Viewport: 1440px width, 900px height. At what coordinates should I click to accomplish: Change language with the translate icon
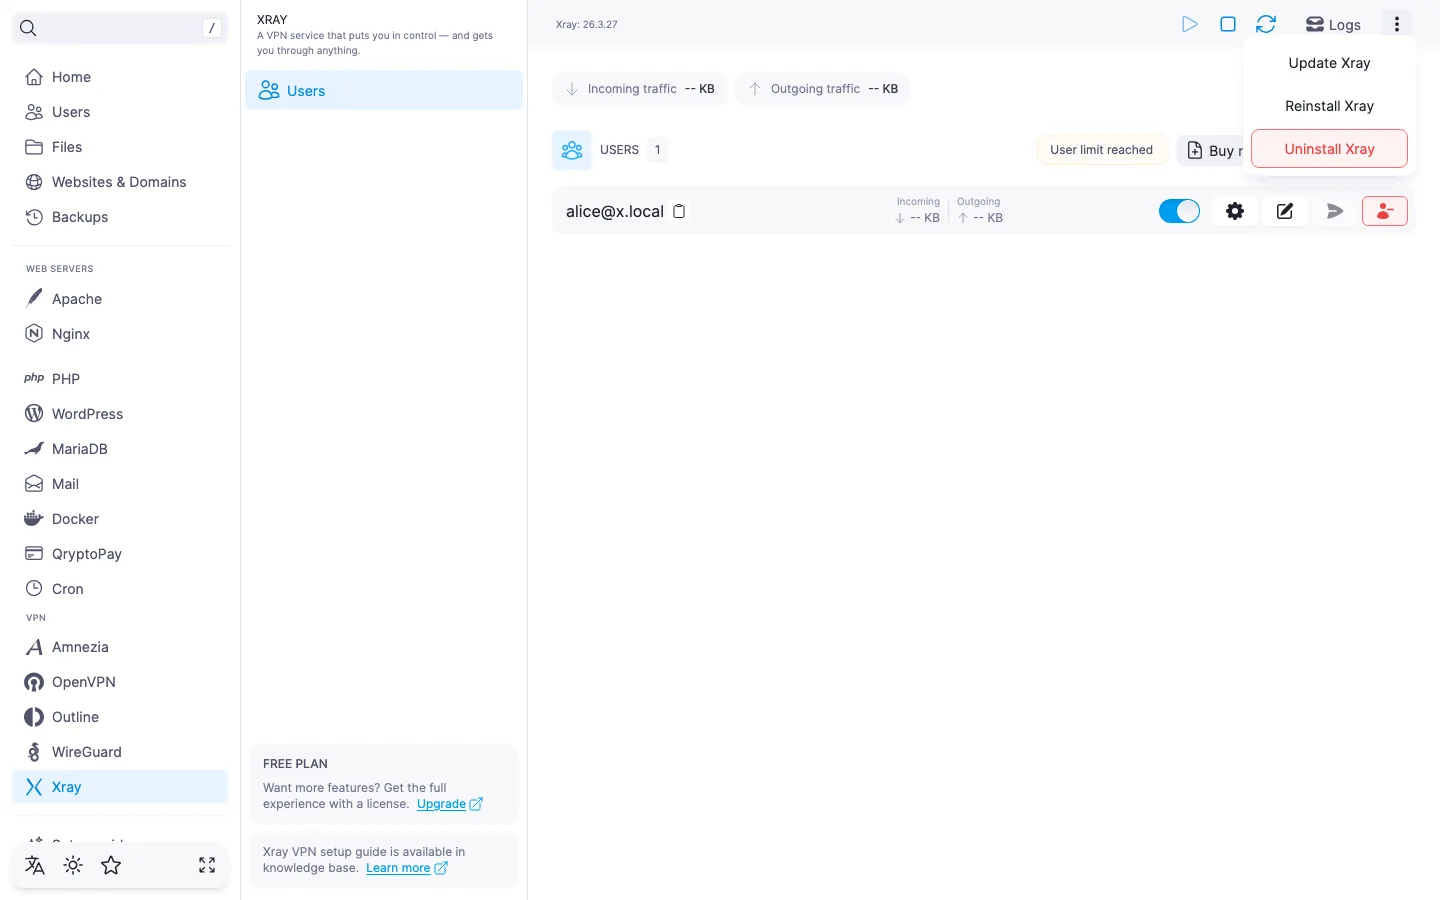pos(35,865)
